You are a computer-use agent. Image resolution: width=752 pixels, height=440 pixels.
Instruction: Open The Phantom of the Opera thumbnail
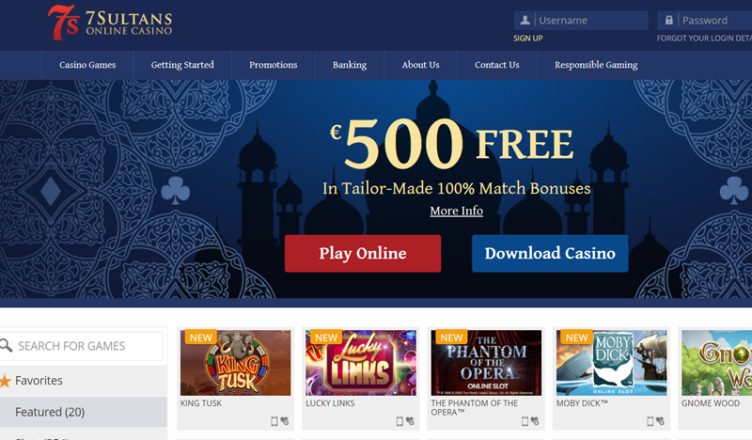click(486, 362)
